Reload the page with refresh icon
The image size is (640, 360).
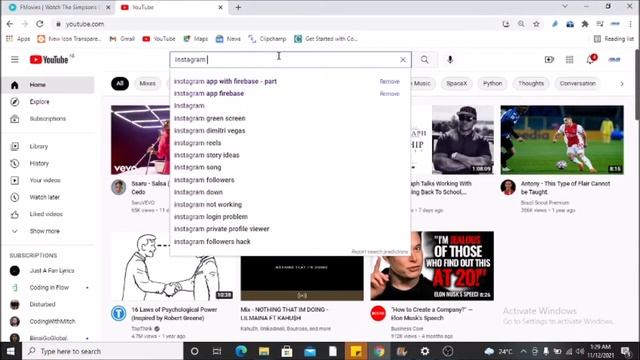(x=40, y=24)
